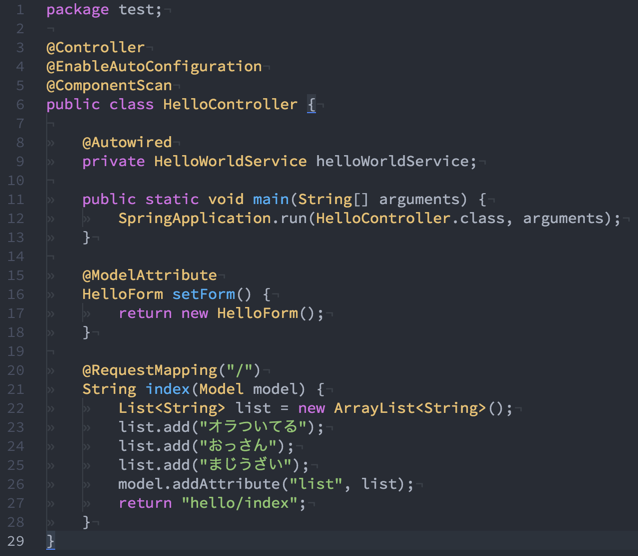Click the HelloController class name on line 6

pos(230,105)
